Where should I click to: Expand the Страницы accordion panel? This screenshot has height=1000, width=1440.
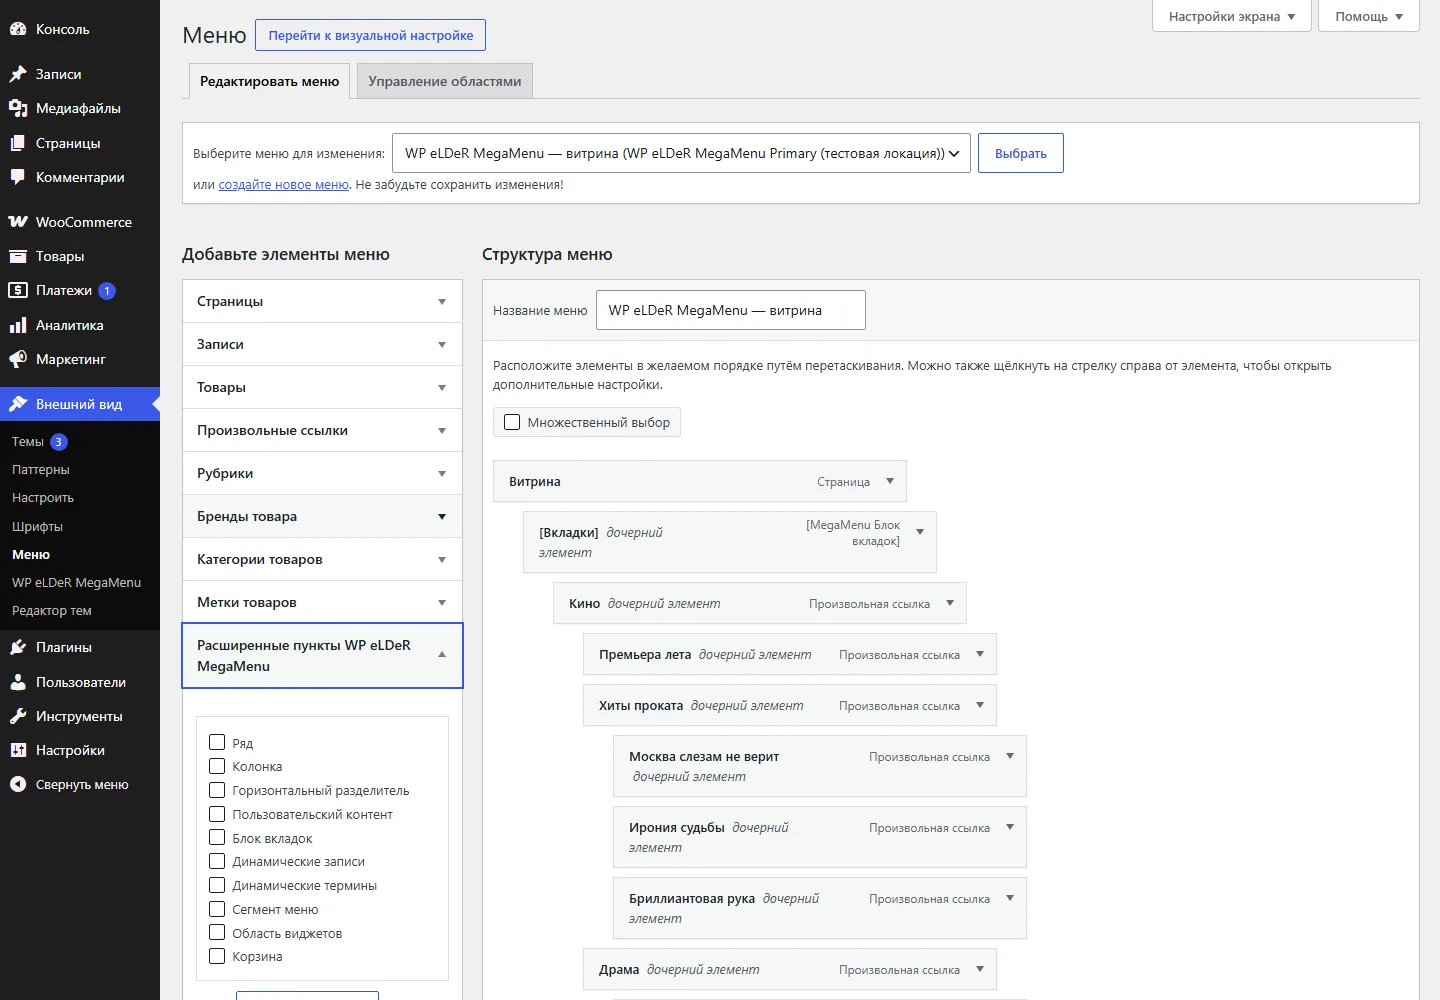[x=322, y=301]
